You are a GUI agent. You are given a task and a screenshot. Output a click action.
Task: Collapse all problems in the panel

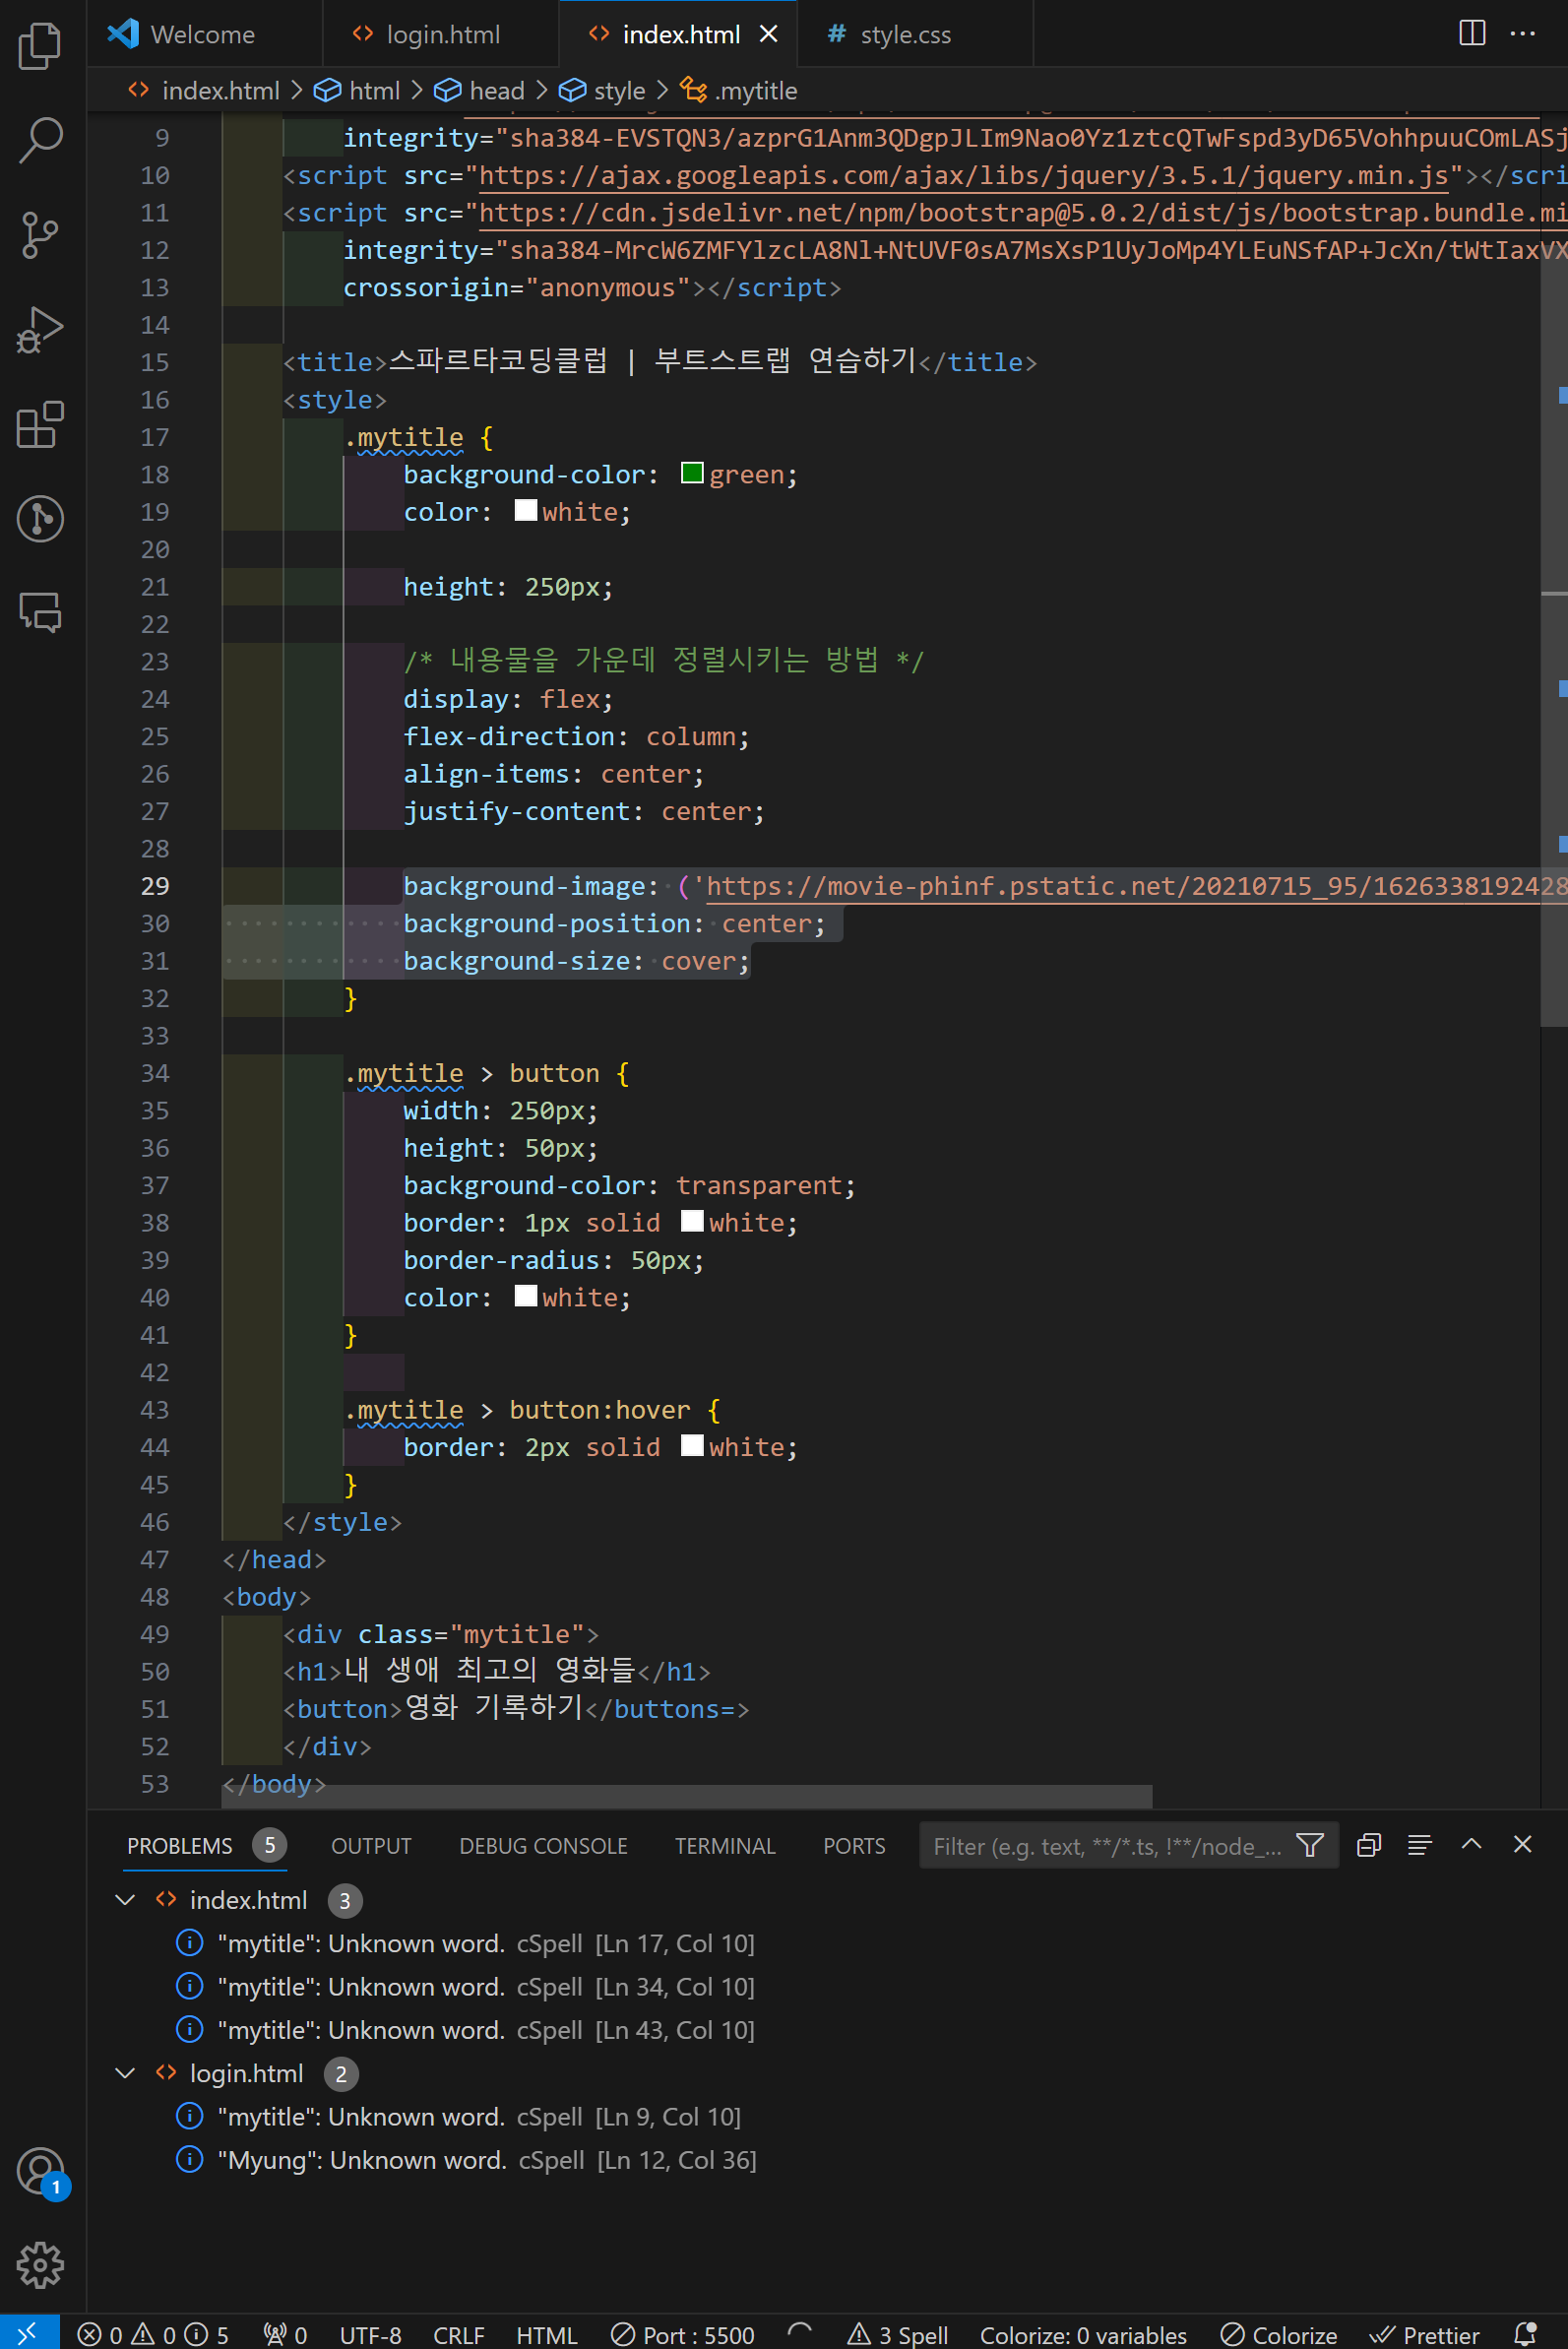pos(1369,1845)
